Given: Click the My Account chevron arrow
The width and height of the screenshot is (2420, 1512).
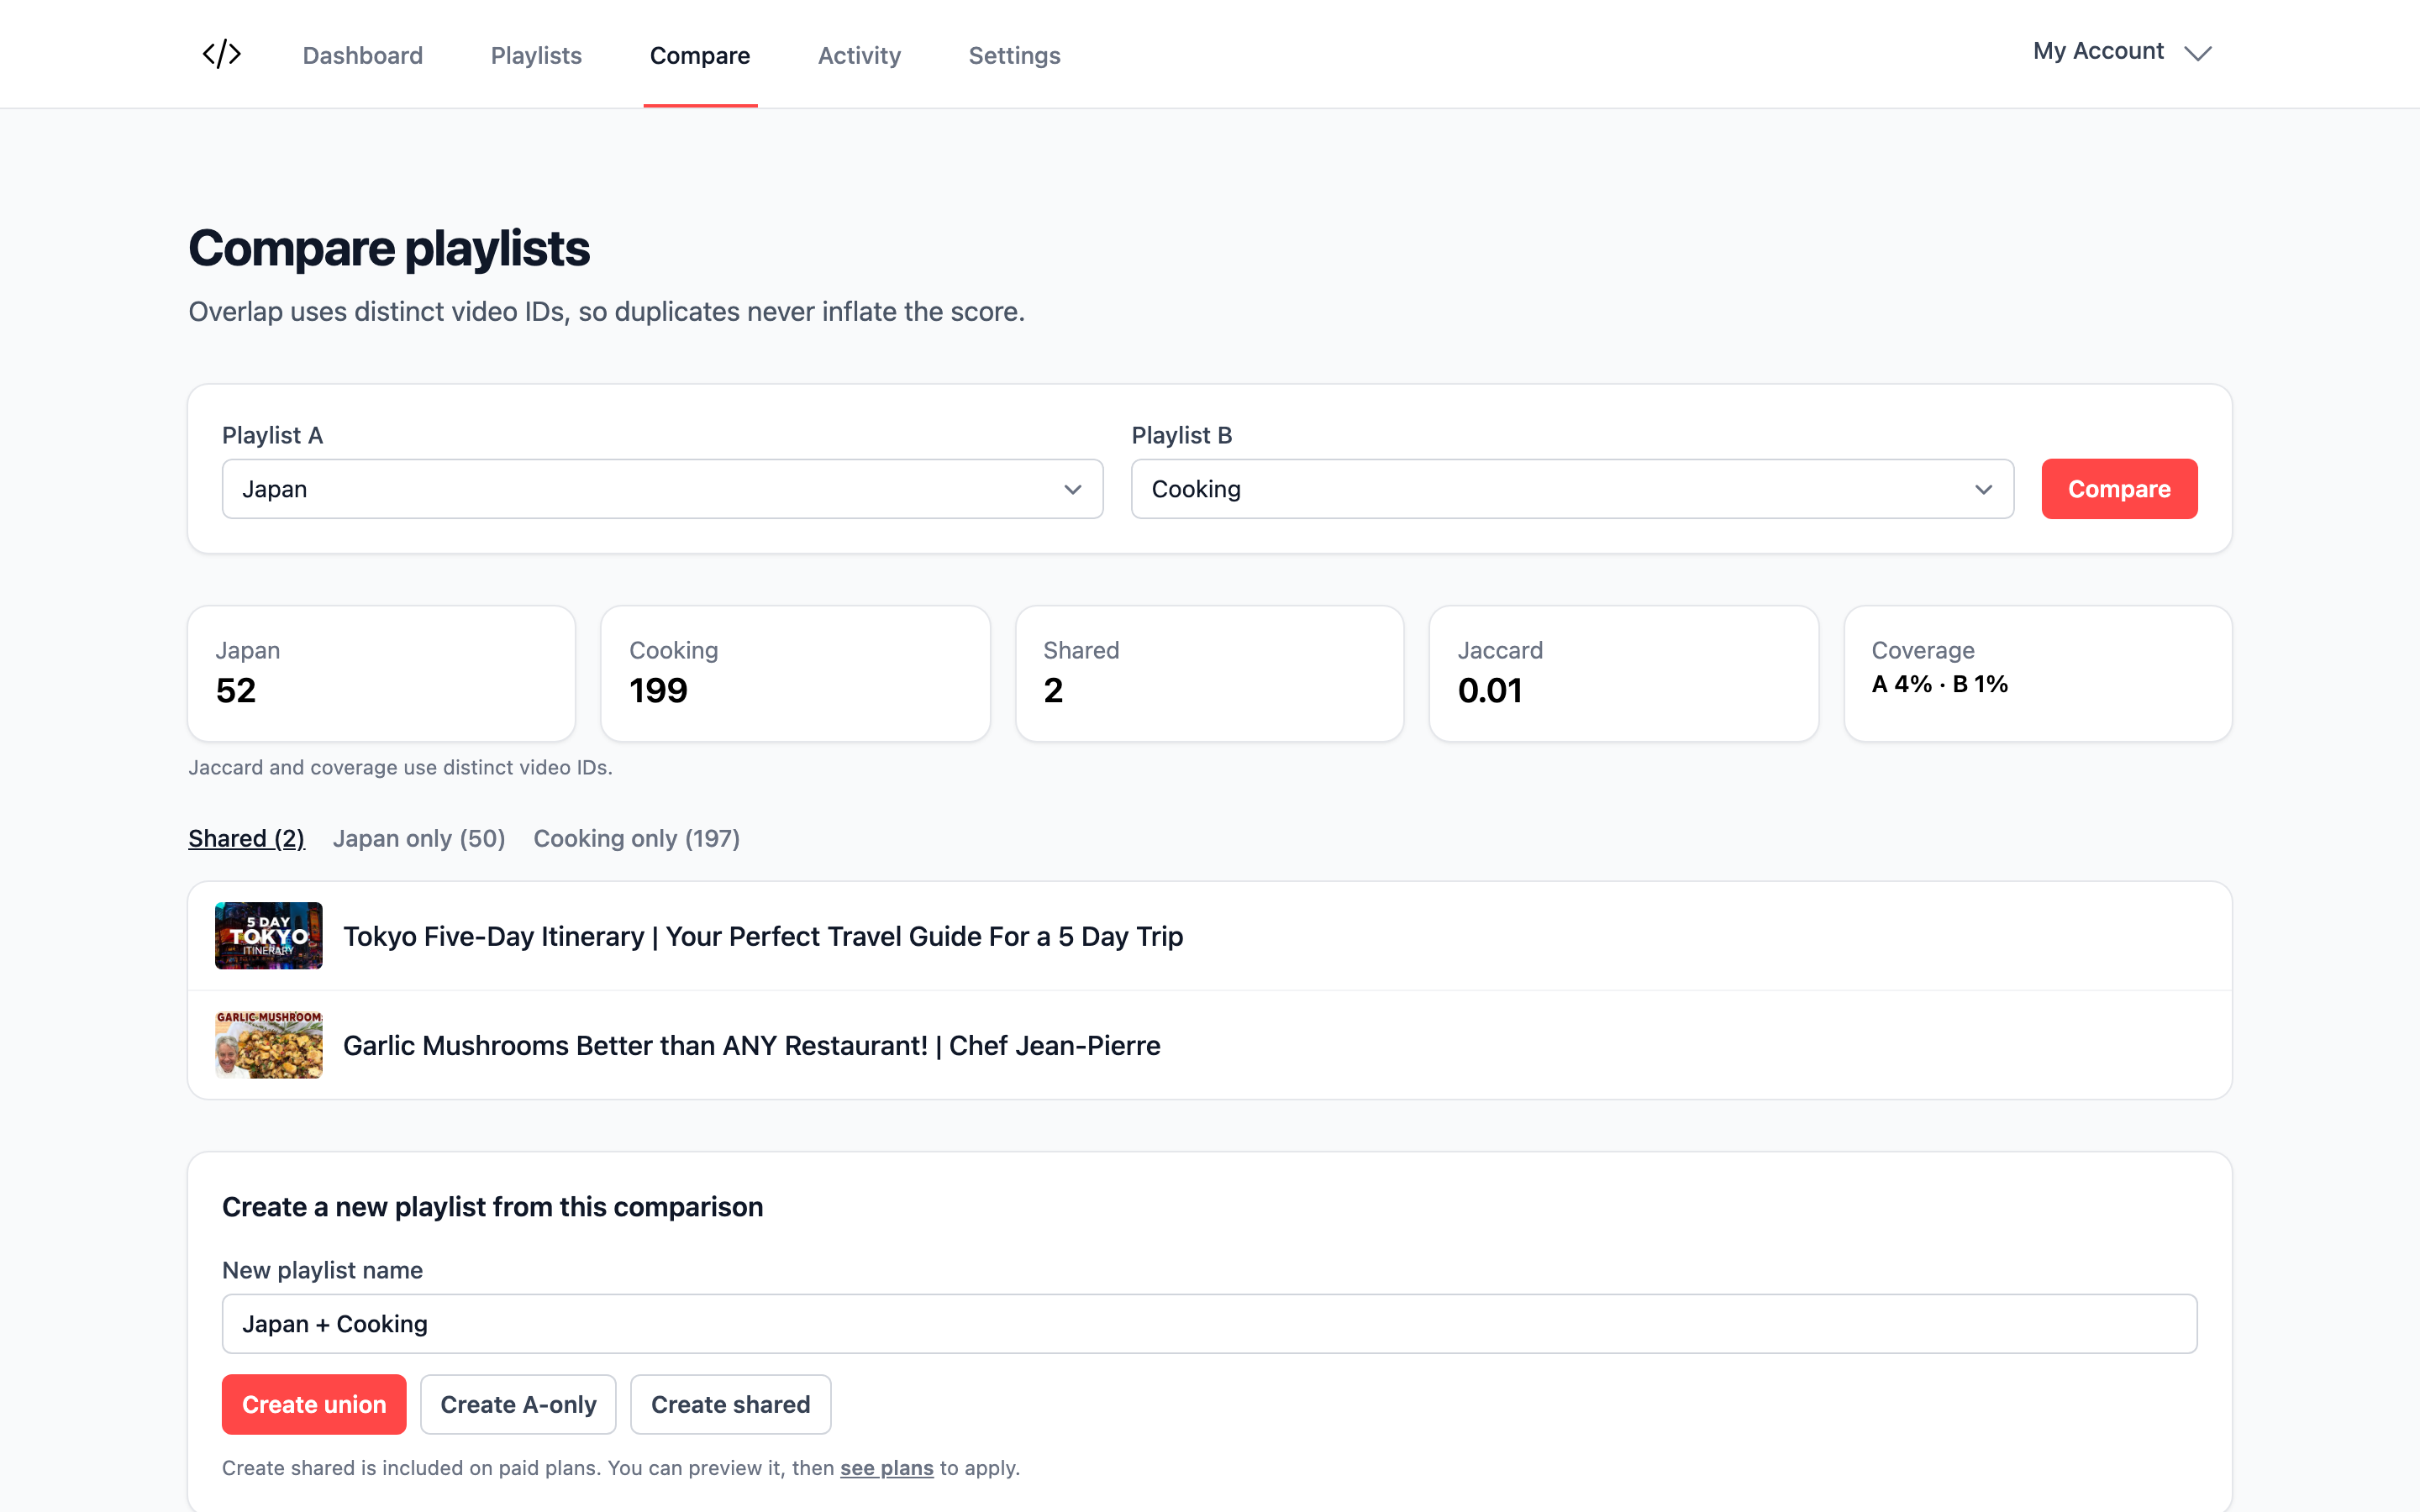Looking at the screenshot, I should (2197, 53).
